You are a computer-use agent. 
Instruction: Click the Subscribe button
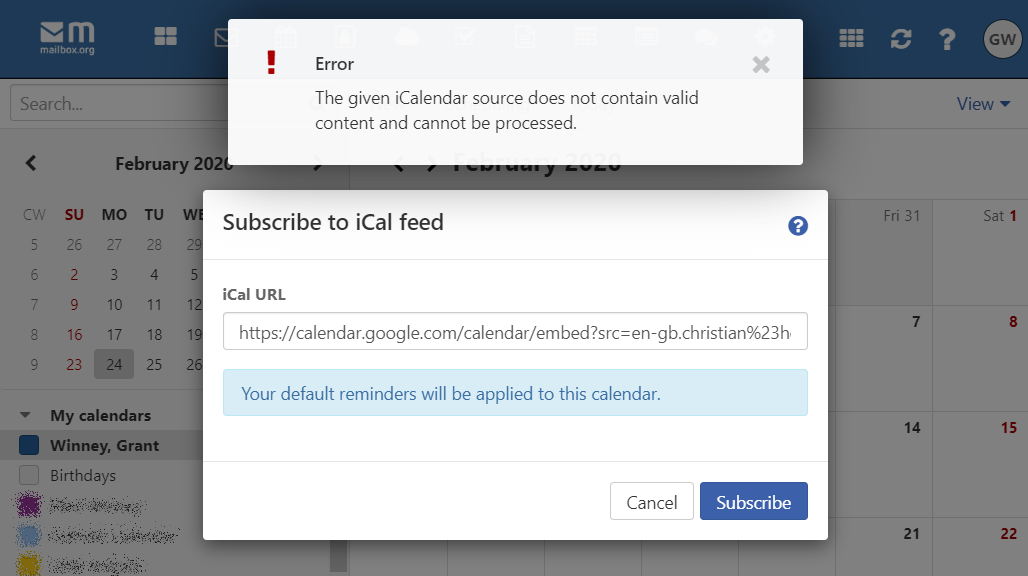tap(753, 502)
